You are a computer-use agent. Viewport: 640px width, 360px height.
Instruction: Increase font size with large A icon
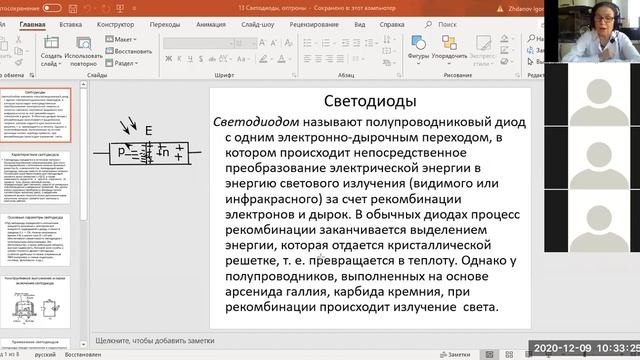(262, 43)
